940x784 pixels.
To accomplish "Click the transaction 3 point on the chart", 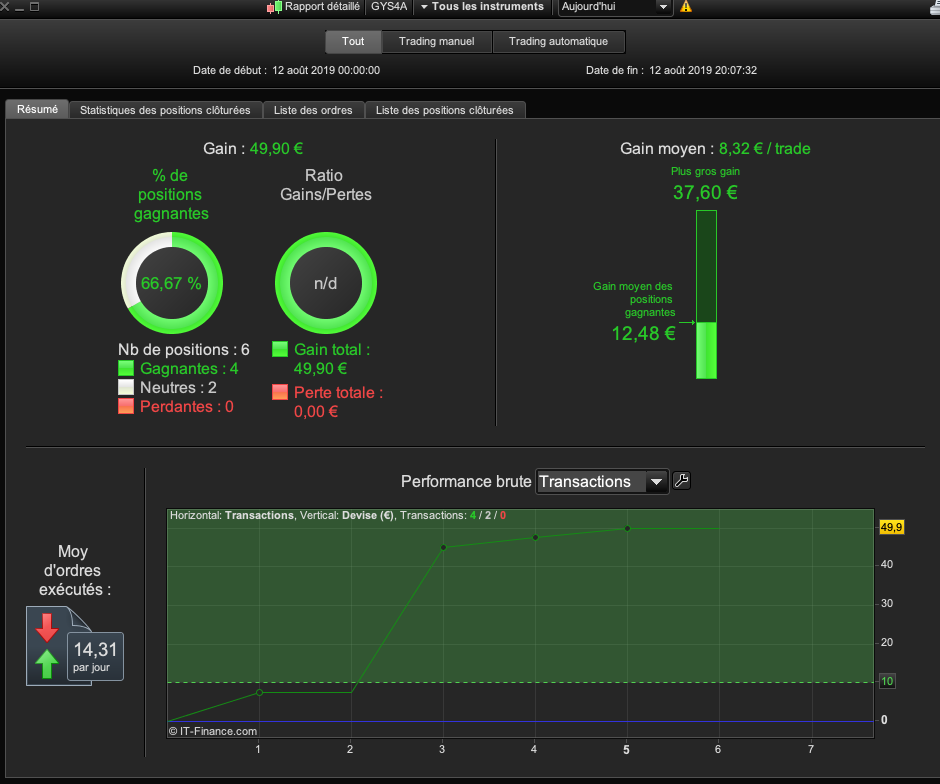I will pyautogui.click(x=444, y=547).
